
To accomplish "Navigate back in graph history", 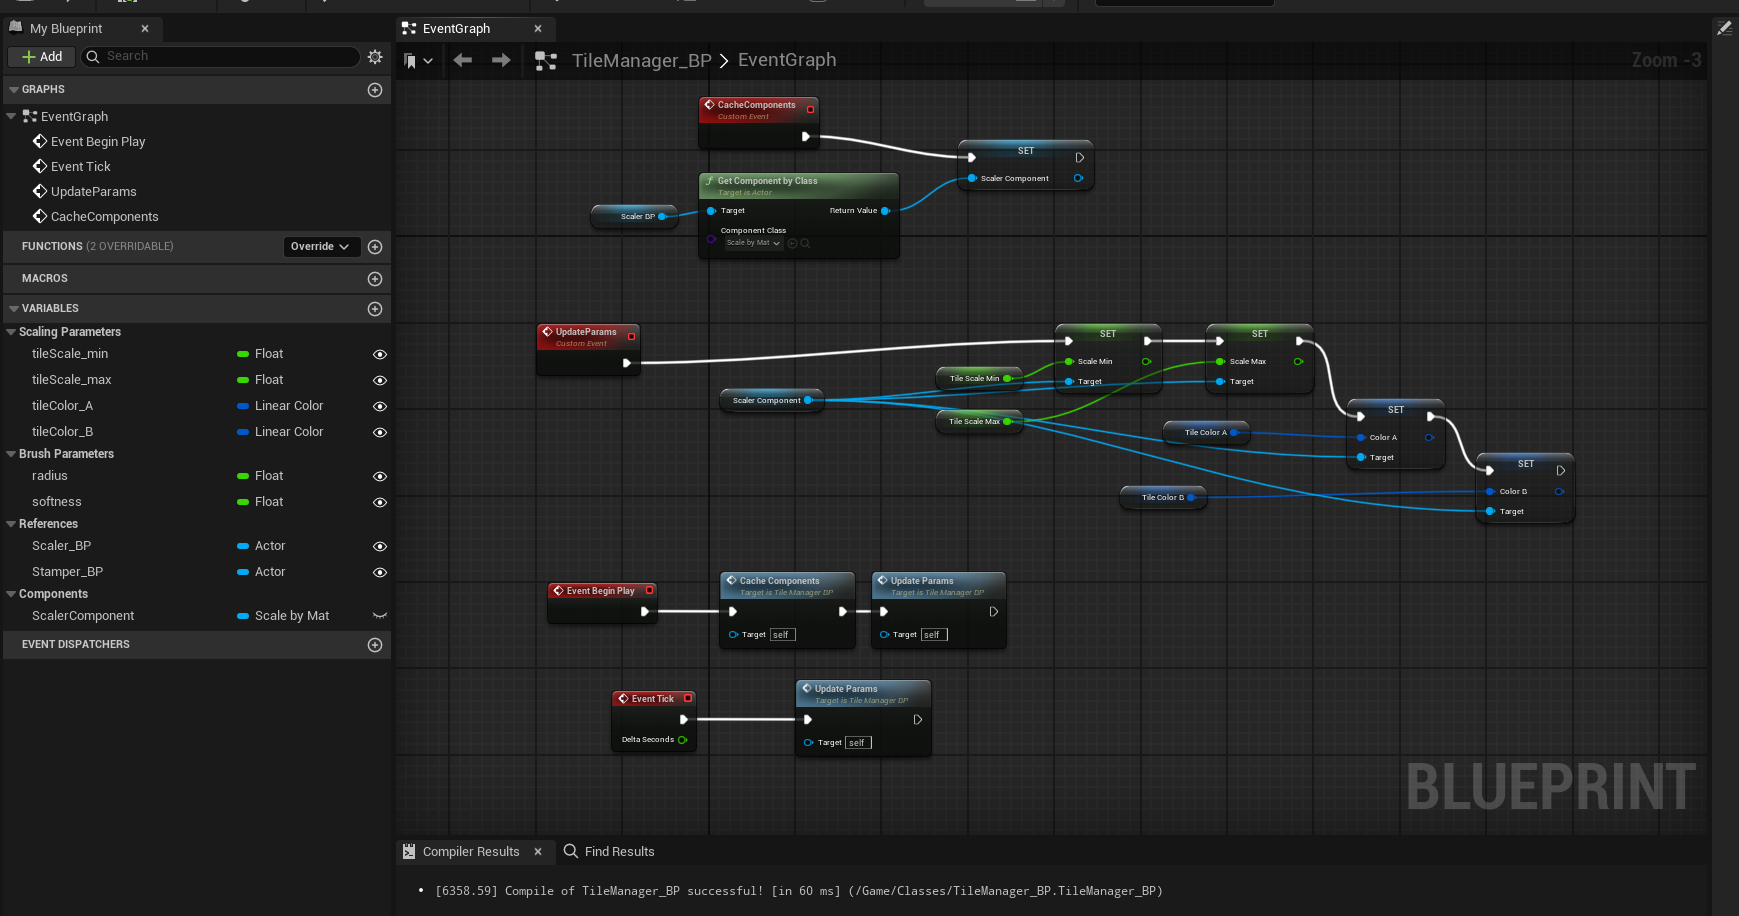I will click(x=462, y=61).
